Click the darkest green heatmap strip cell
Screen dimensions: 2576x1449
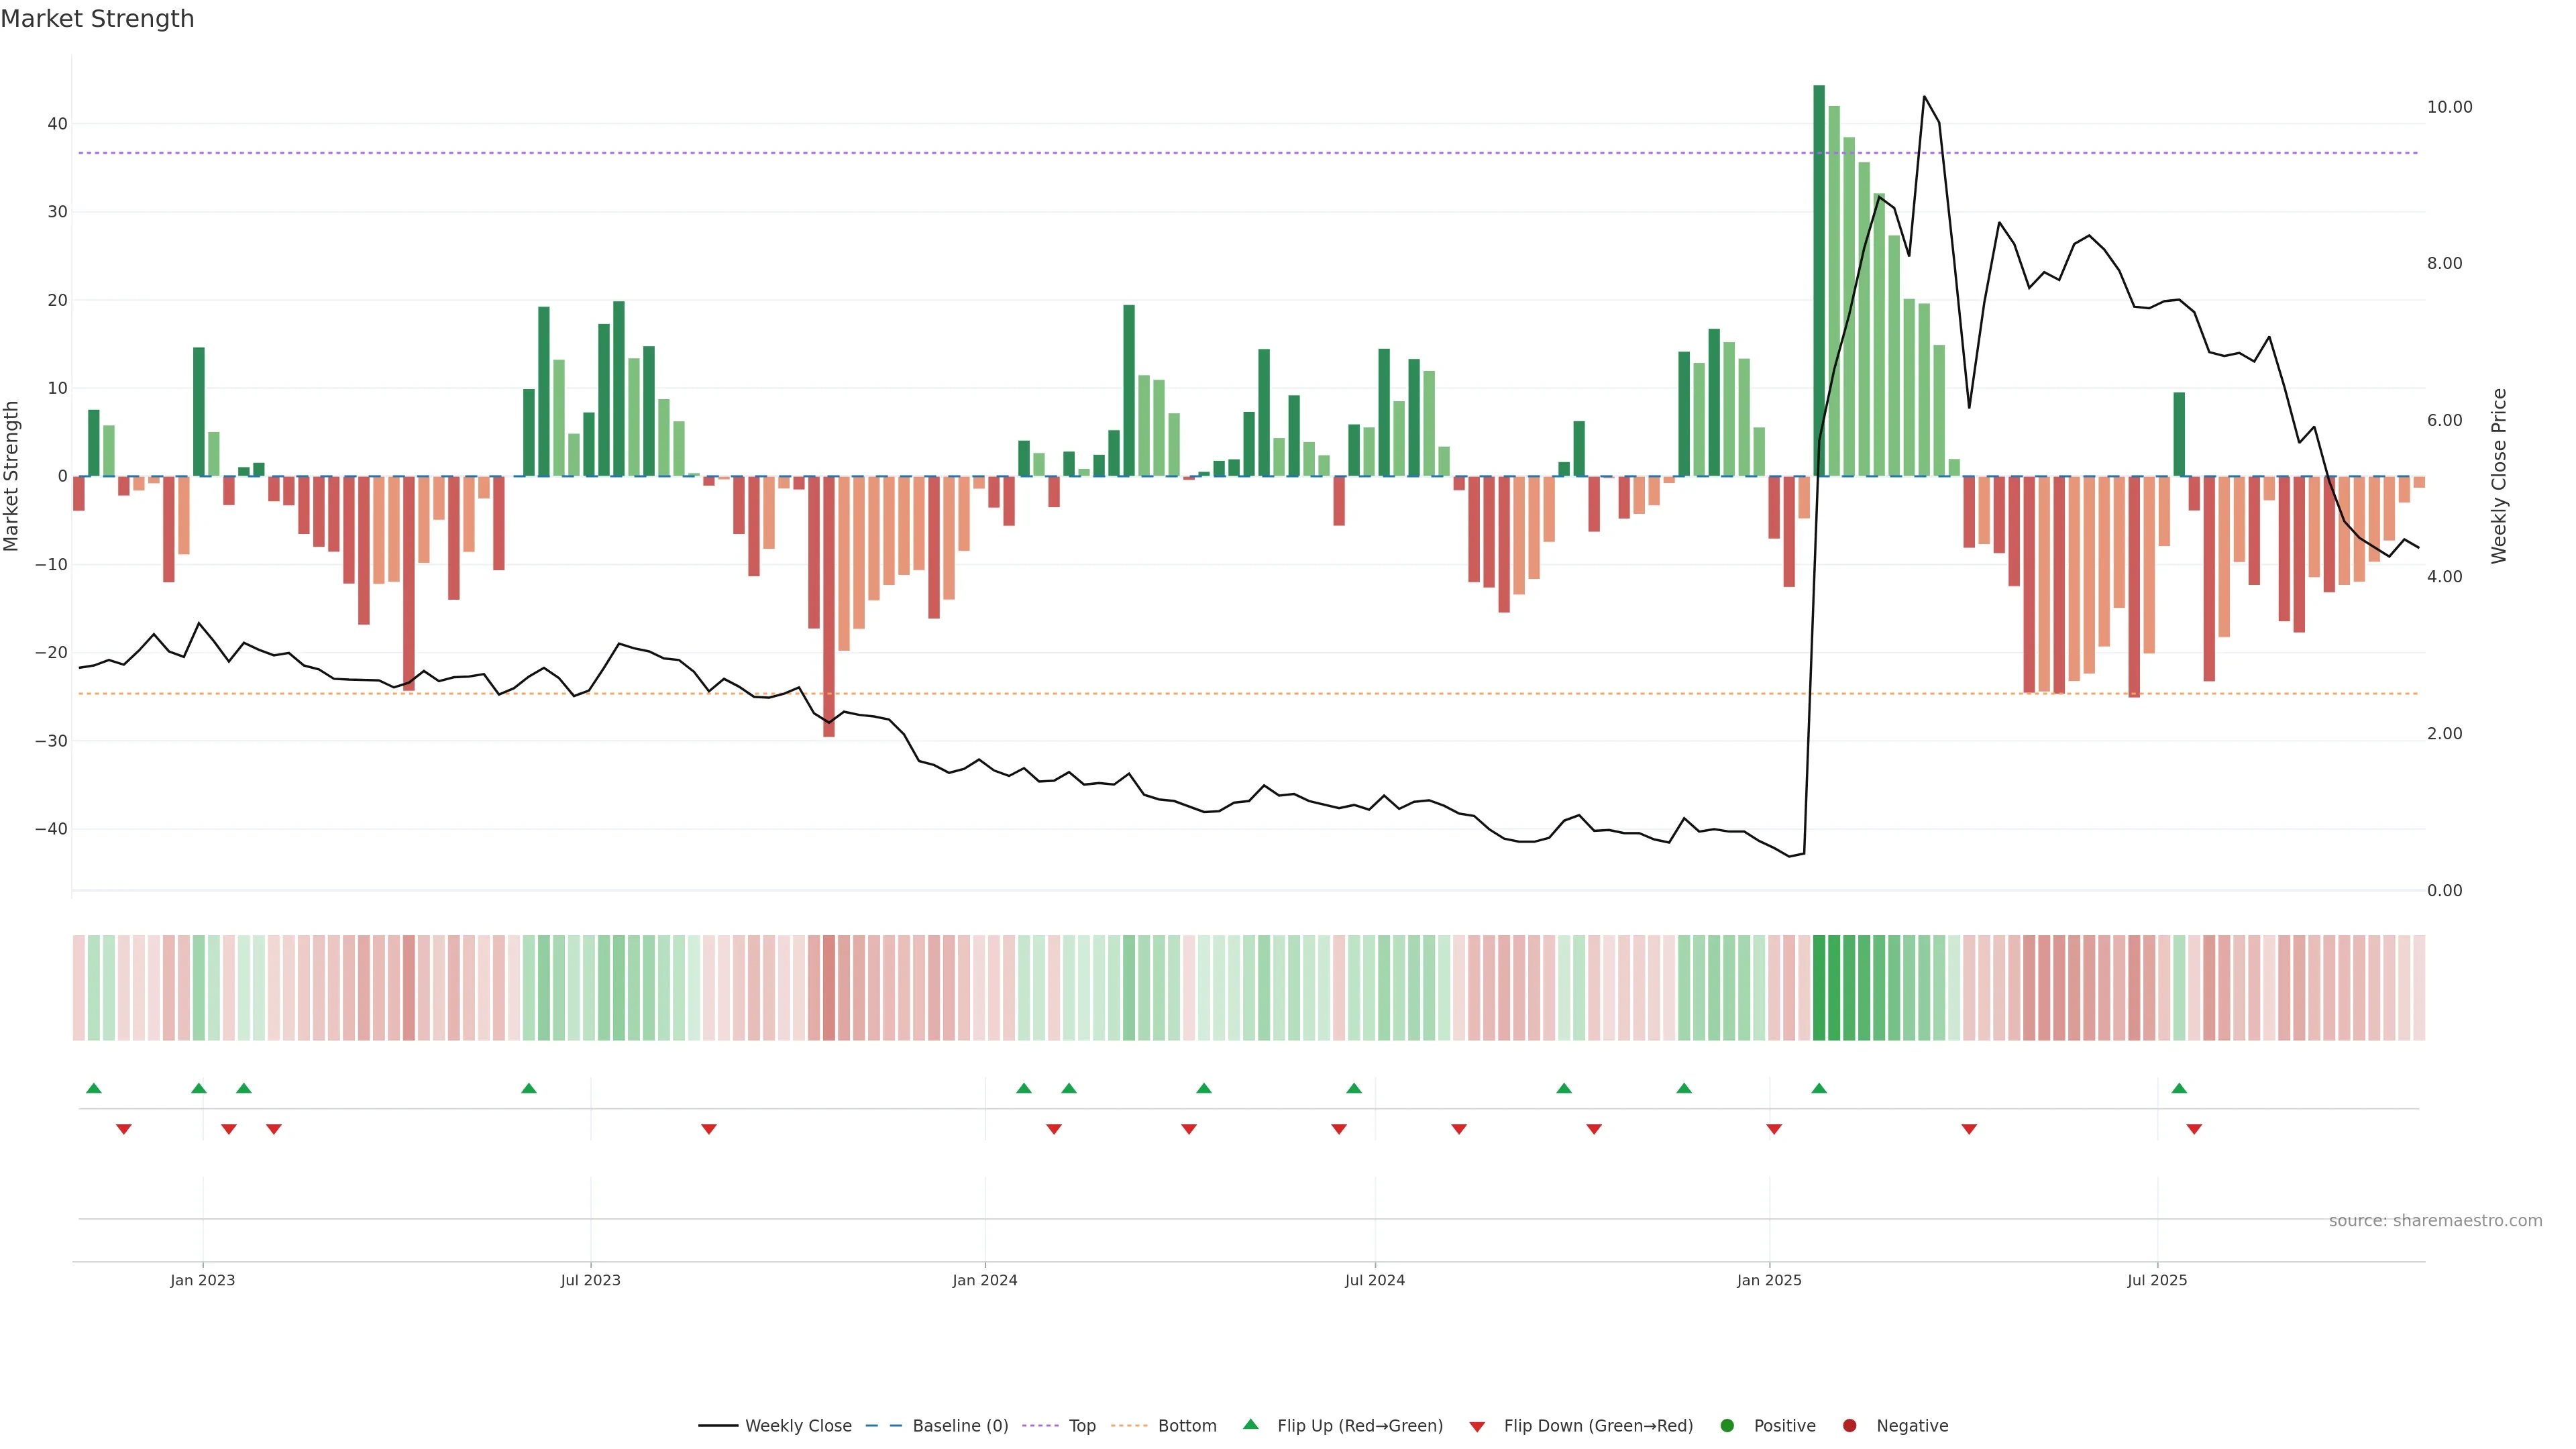click(1819, 987)
